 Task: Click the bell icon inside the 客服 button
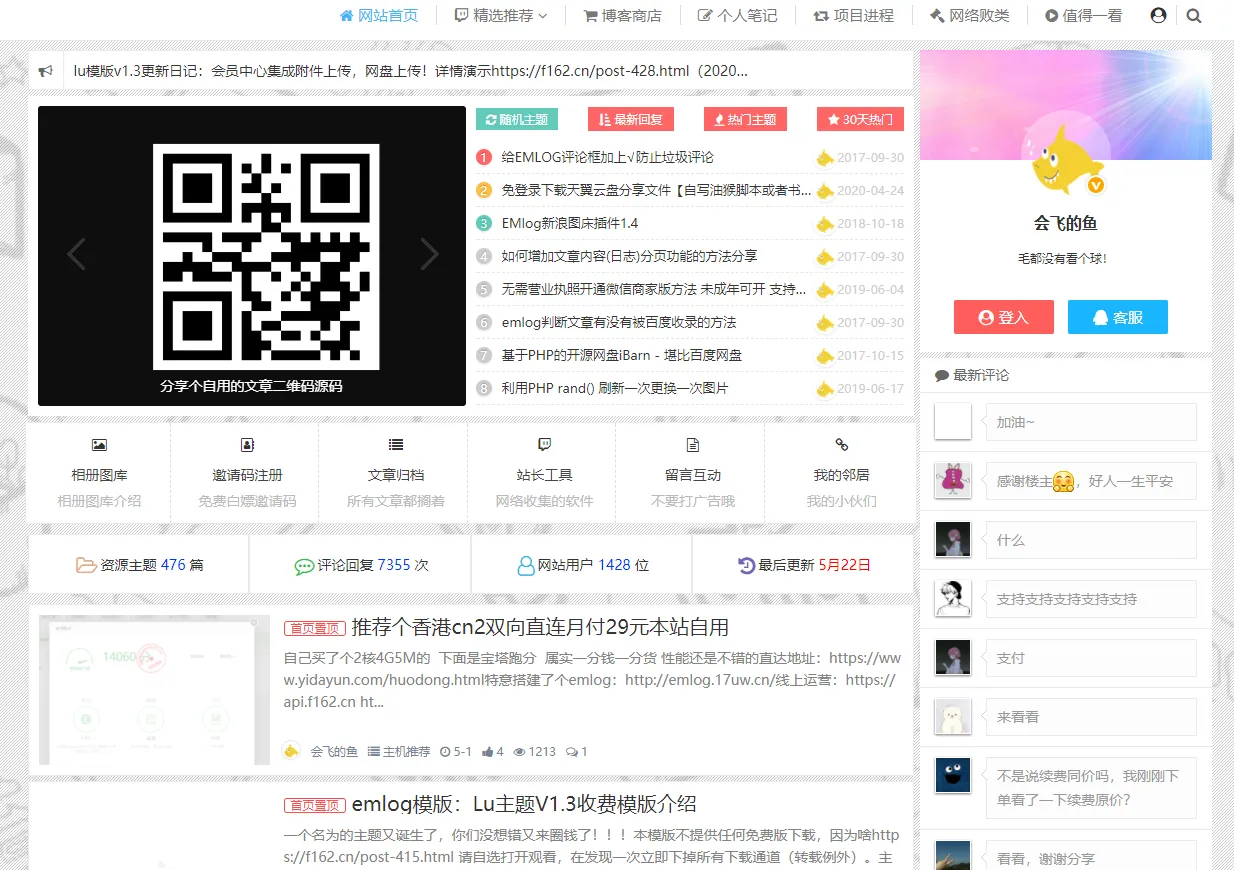tap(1100, 317)
